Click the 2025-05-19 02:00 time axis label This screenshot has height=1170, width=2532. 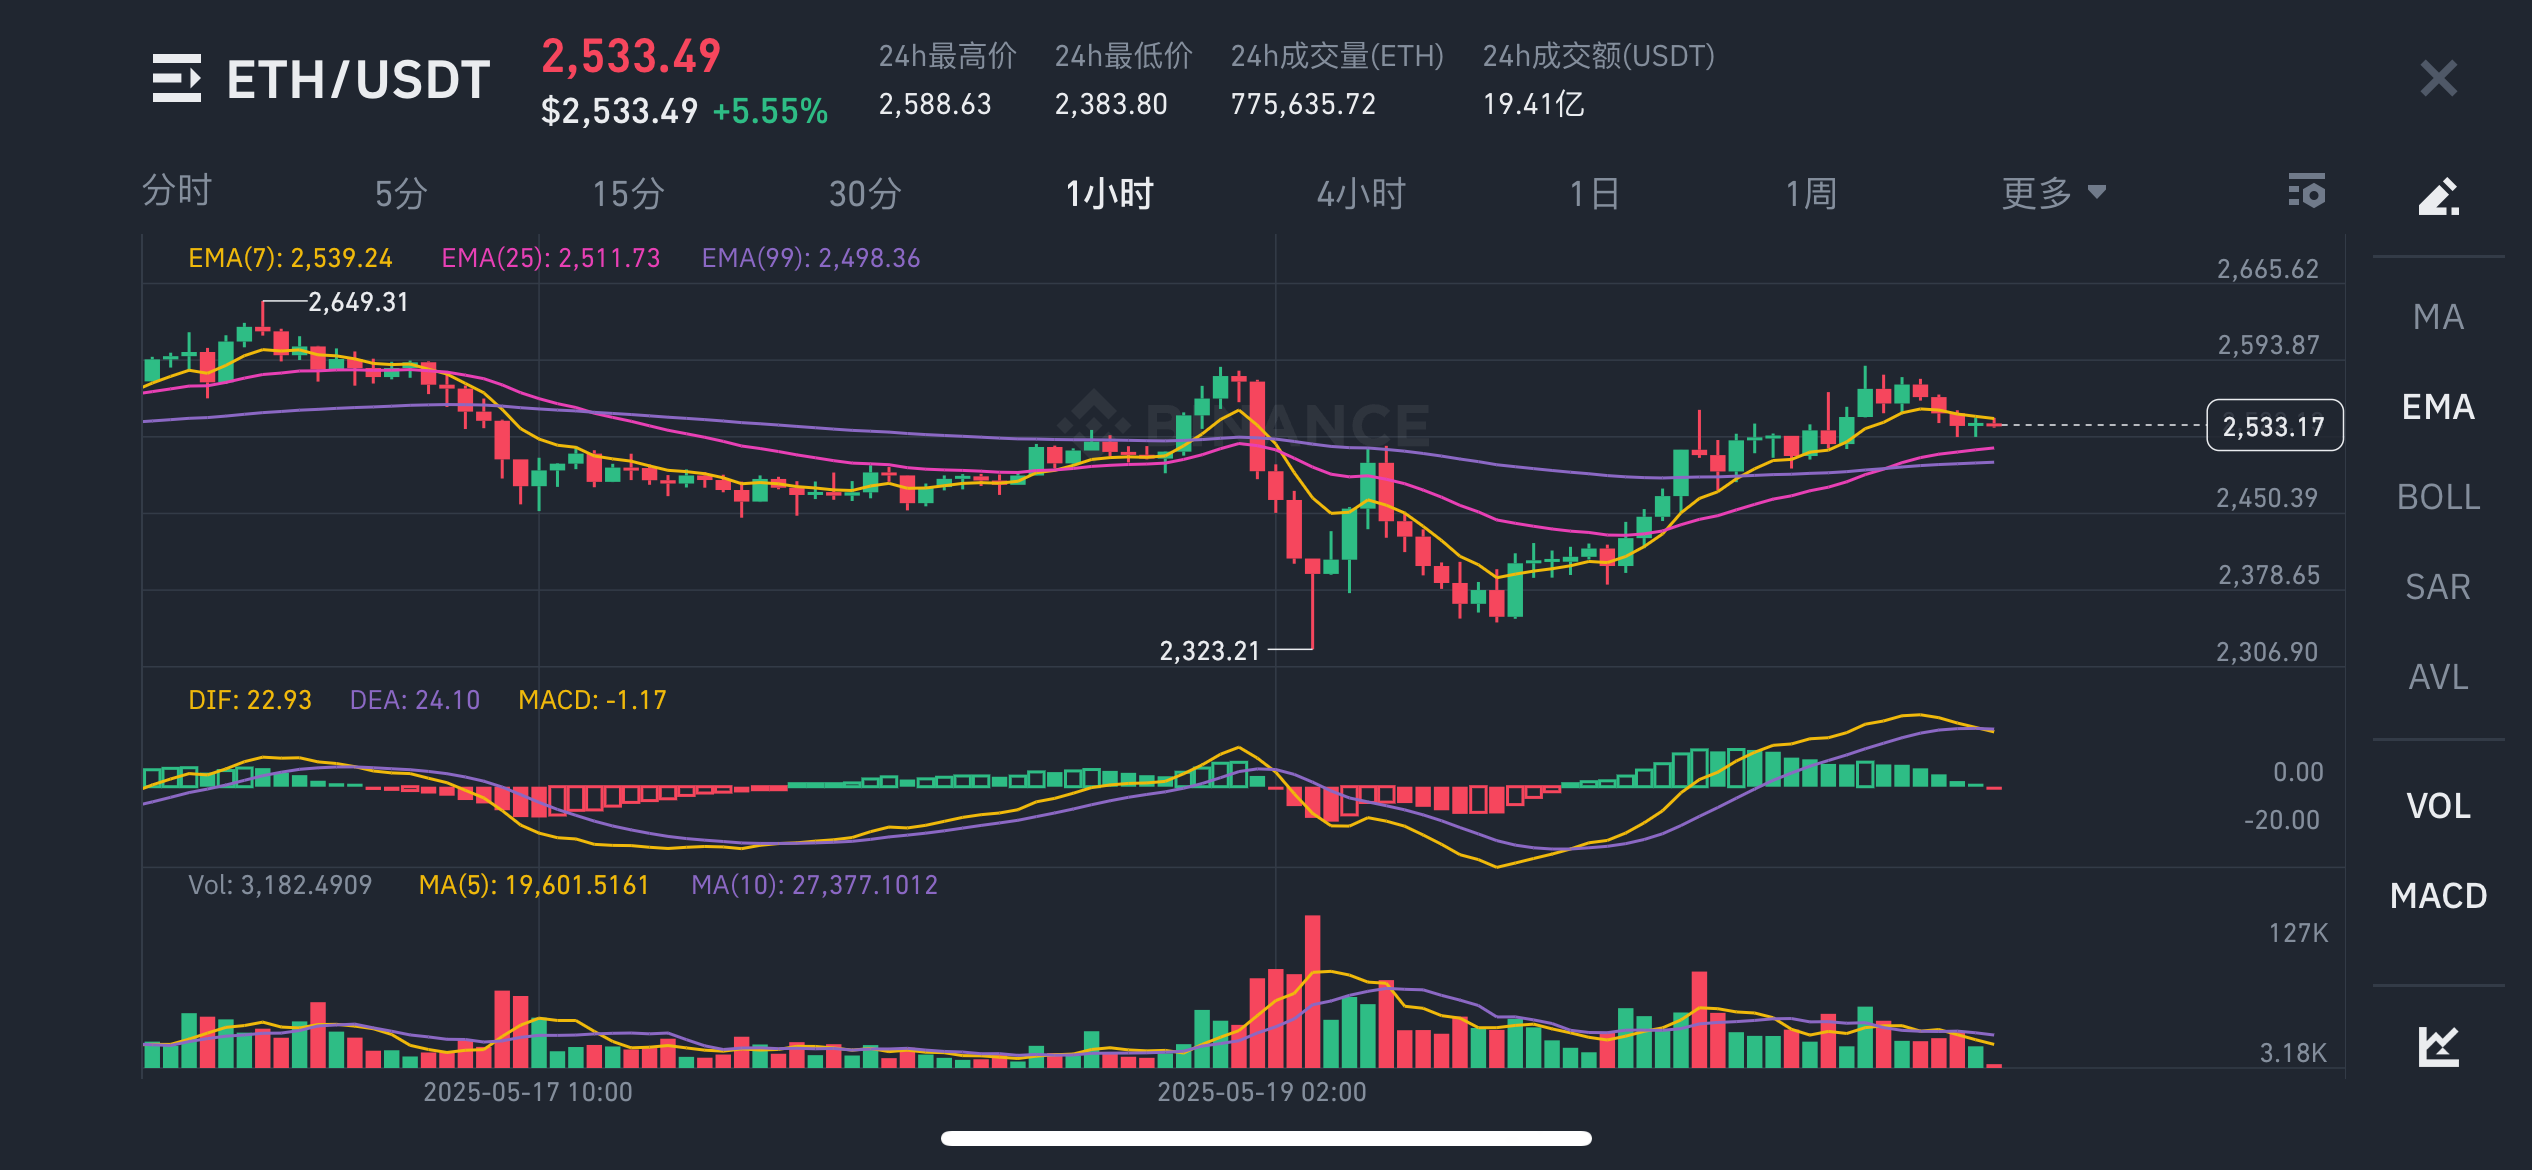coord(1262,1092)
